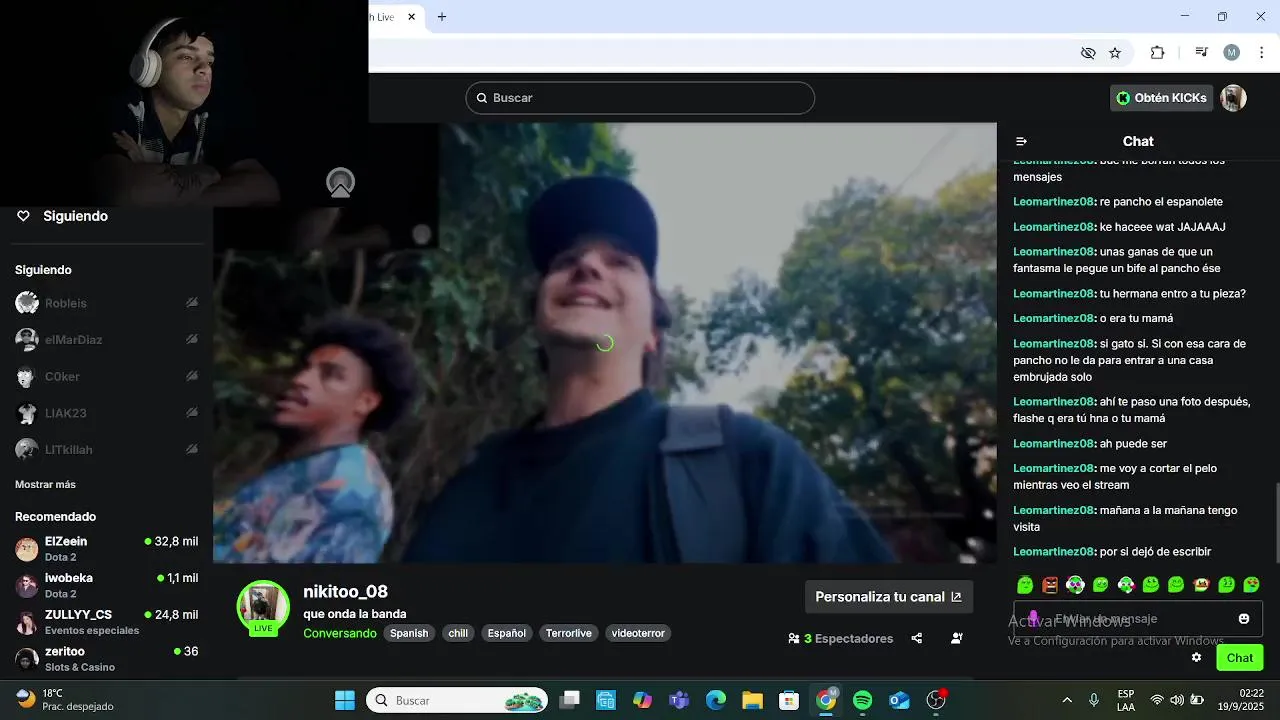Send the heart-eyes green emote
Viewport: 1280px width, 720px height.
[1251, 585]
